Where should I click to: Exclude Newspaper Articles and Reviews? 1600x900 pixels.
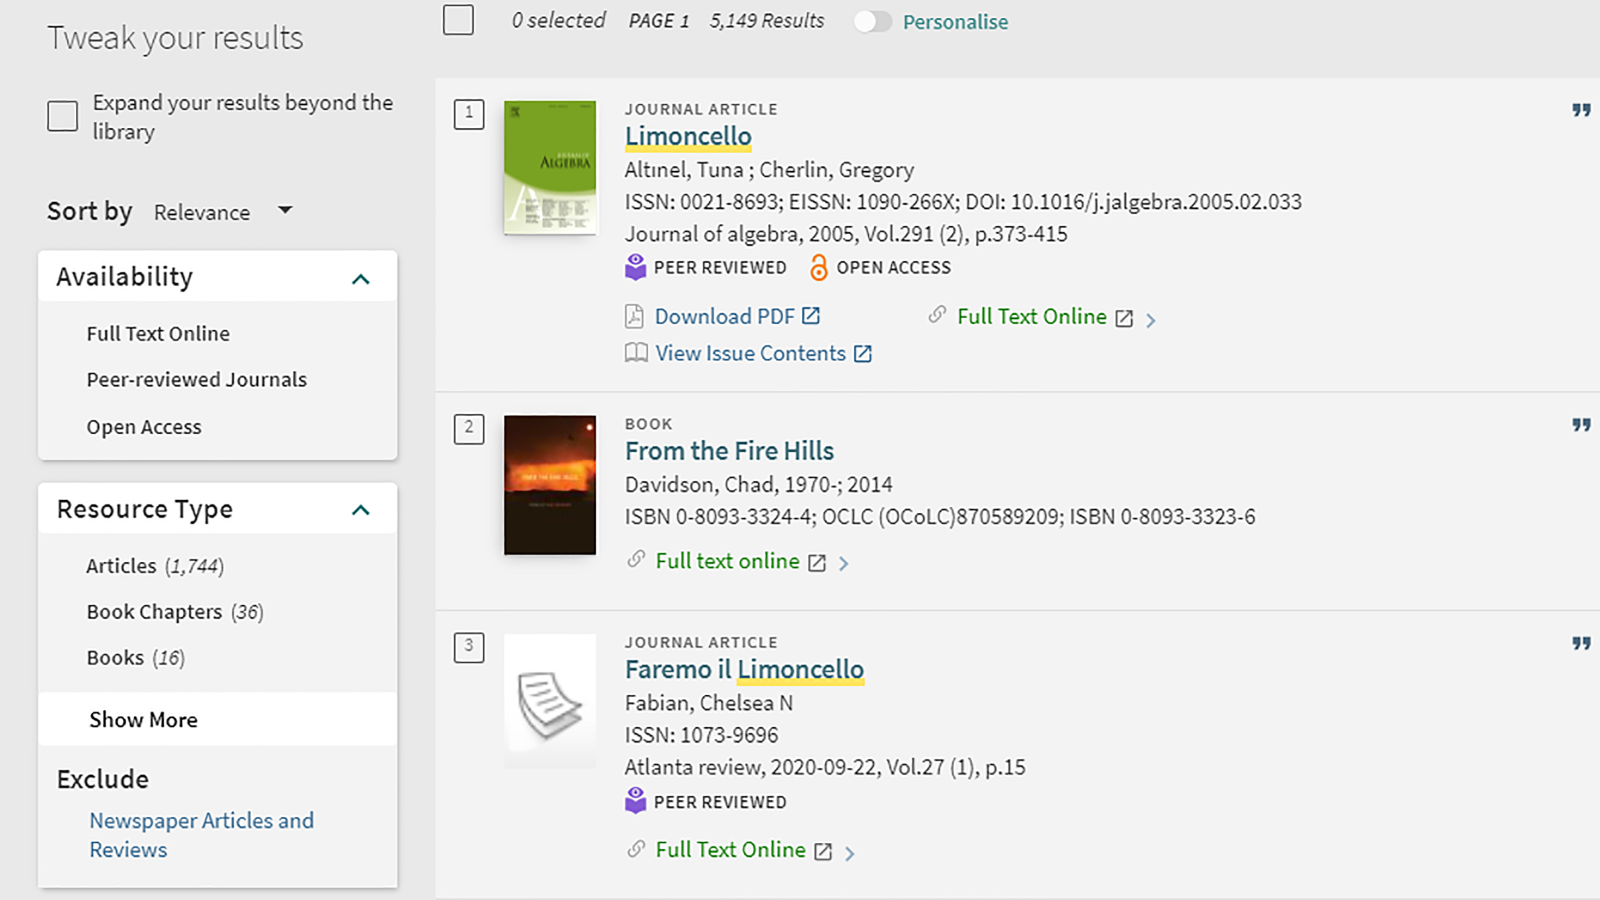pyautogui.click(x=202, y=835)
